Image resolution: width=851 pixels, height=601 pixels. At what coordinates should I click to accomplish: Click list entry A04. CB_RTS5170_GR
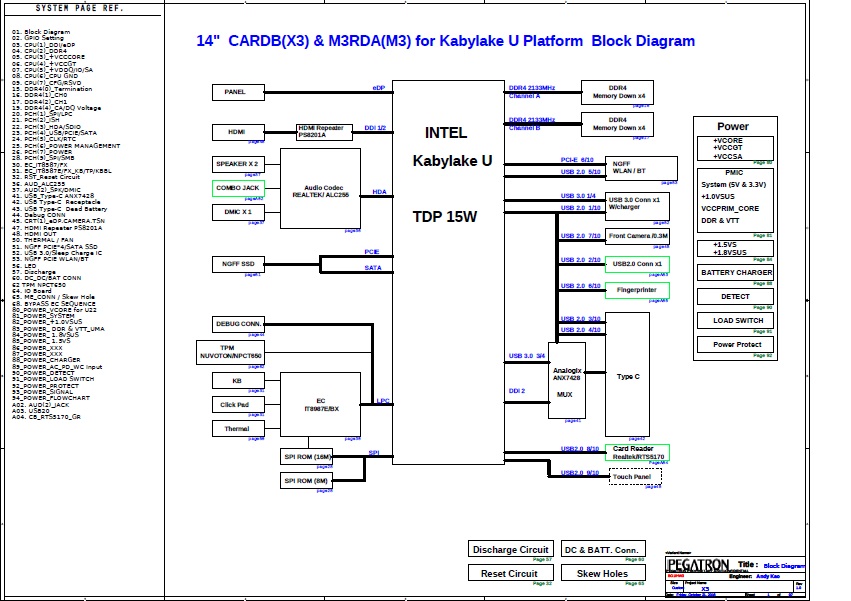46,417
